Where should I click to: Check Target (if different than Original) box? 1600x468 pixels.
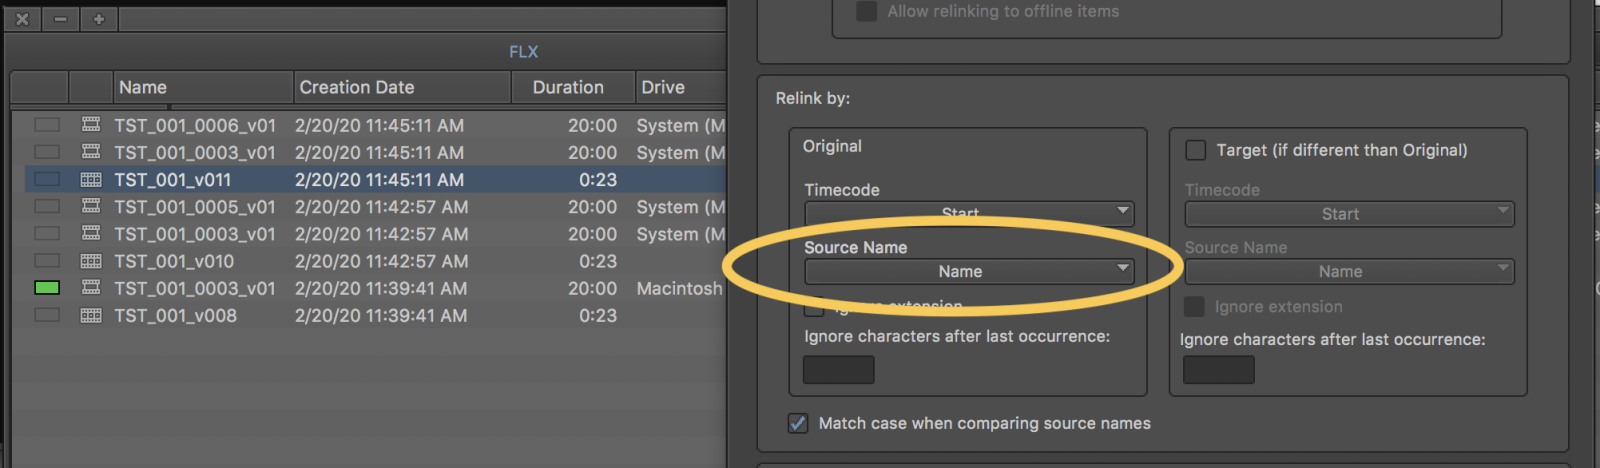point(1195,150)
